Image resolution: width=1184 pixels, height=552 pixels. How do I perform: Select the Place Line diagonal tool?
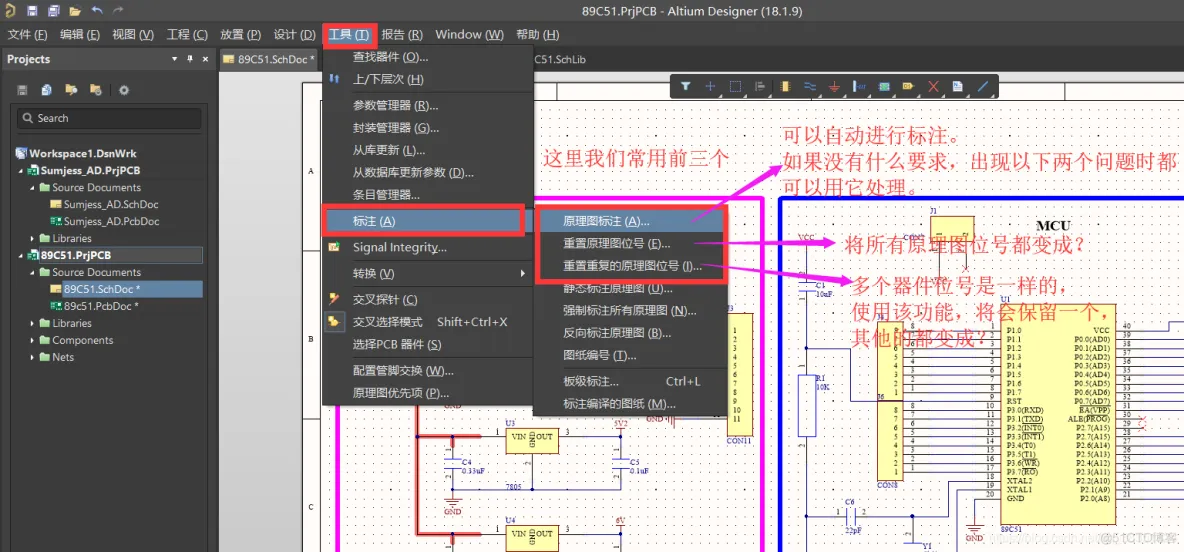point(982,87)
